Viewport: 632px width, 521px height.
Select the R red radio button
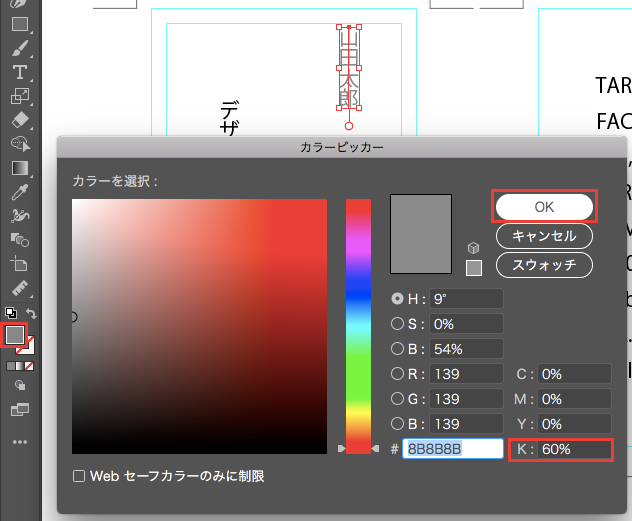point(398,374)
